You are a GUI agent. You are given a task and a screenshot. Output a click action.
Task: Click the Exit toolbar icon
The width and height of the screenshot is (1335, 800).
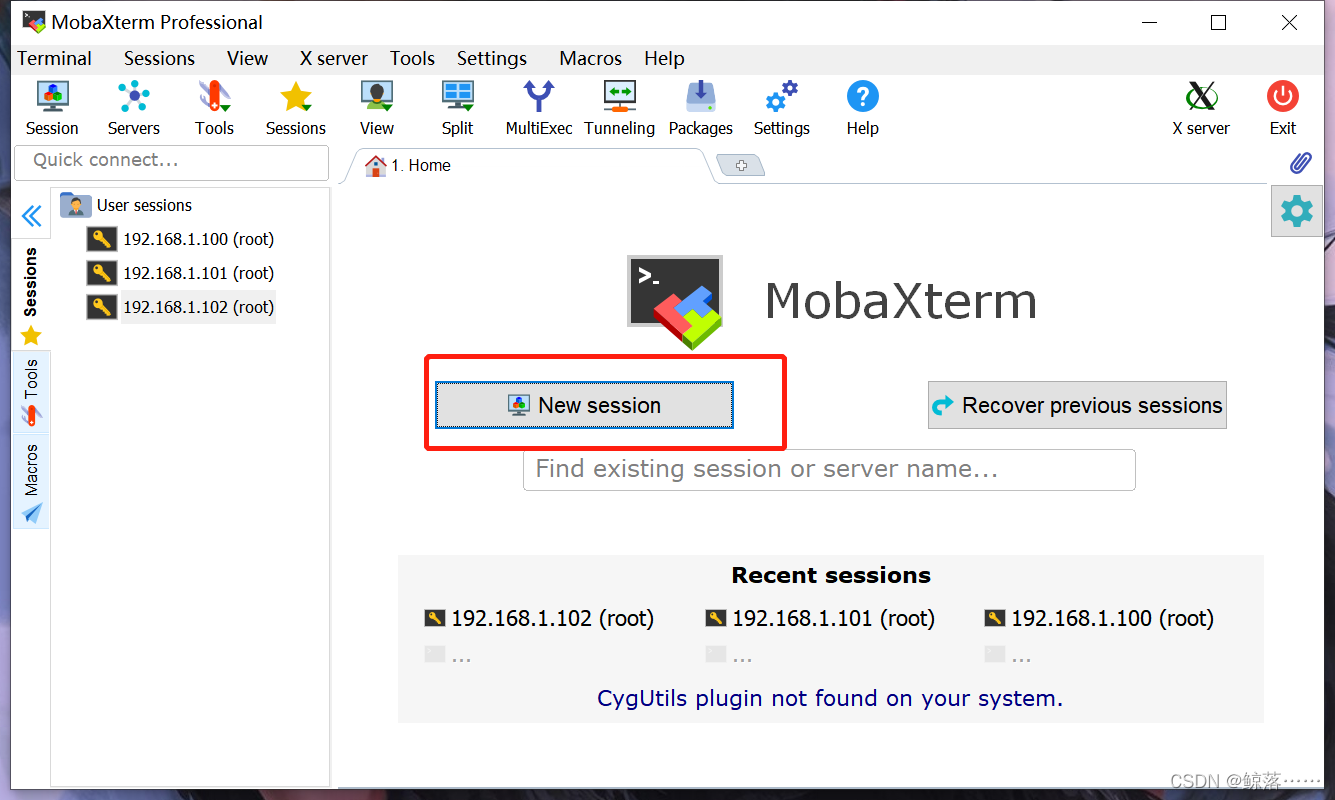1282,97
